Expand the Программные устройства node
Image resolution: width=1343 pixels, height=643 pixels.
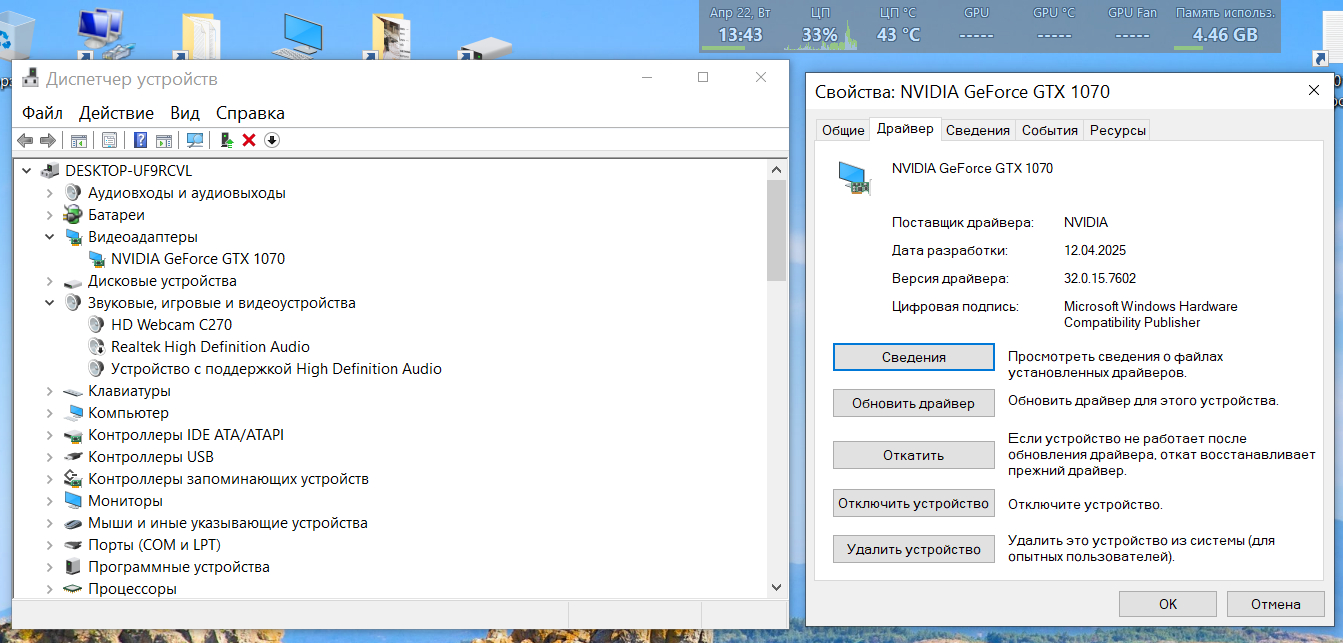pyautogui.click(x=49, y=567)
